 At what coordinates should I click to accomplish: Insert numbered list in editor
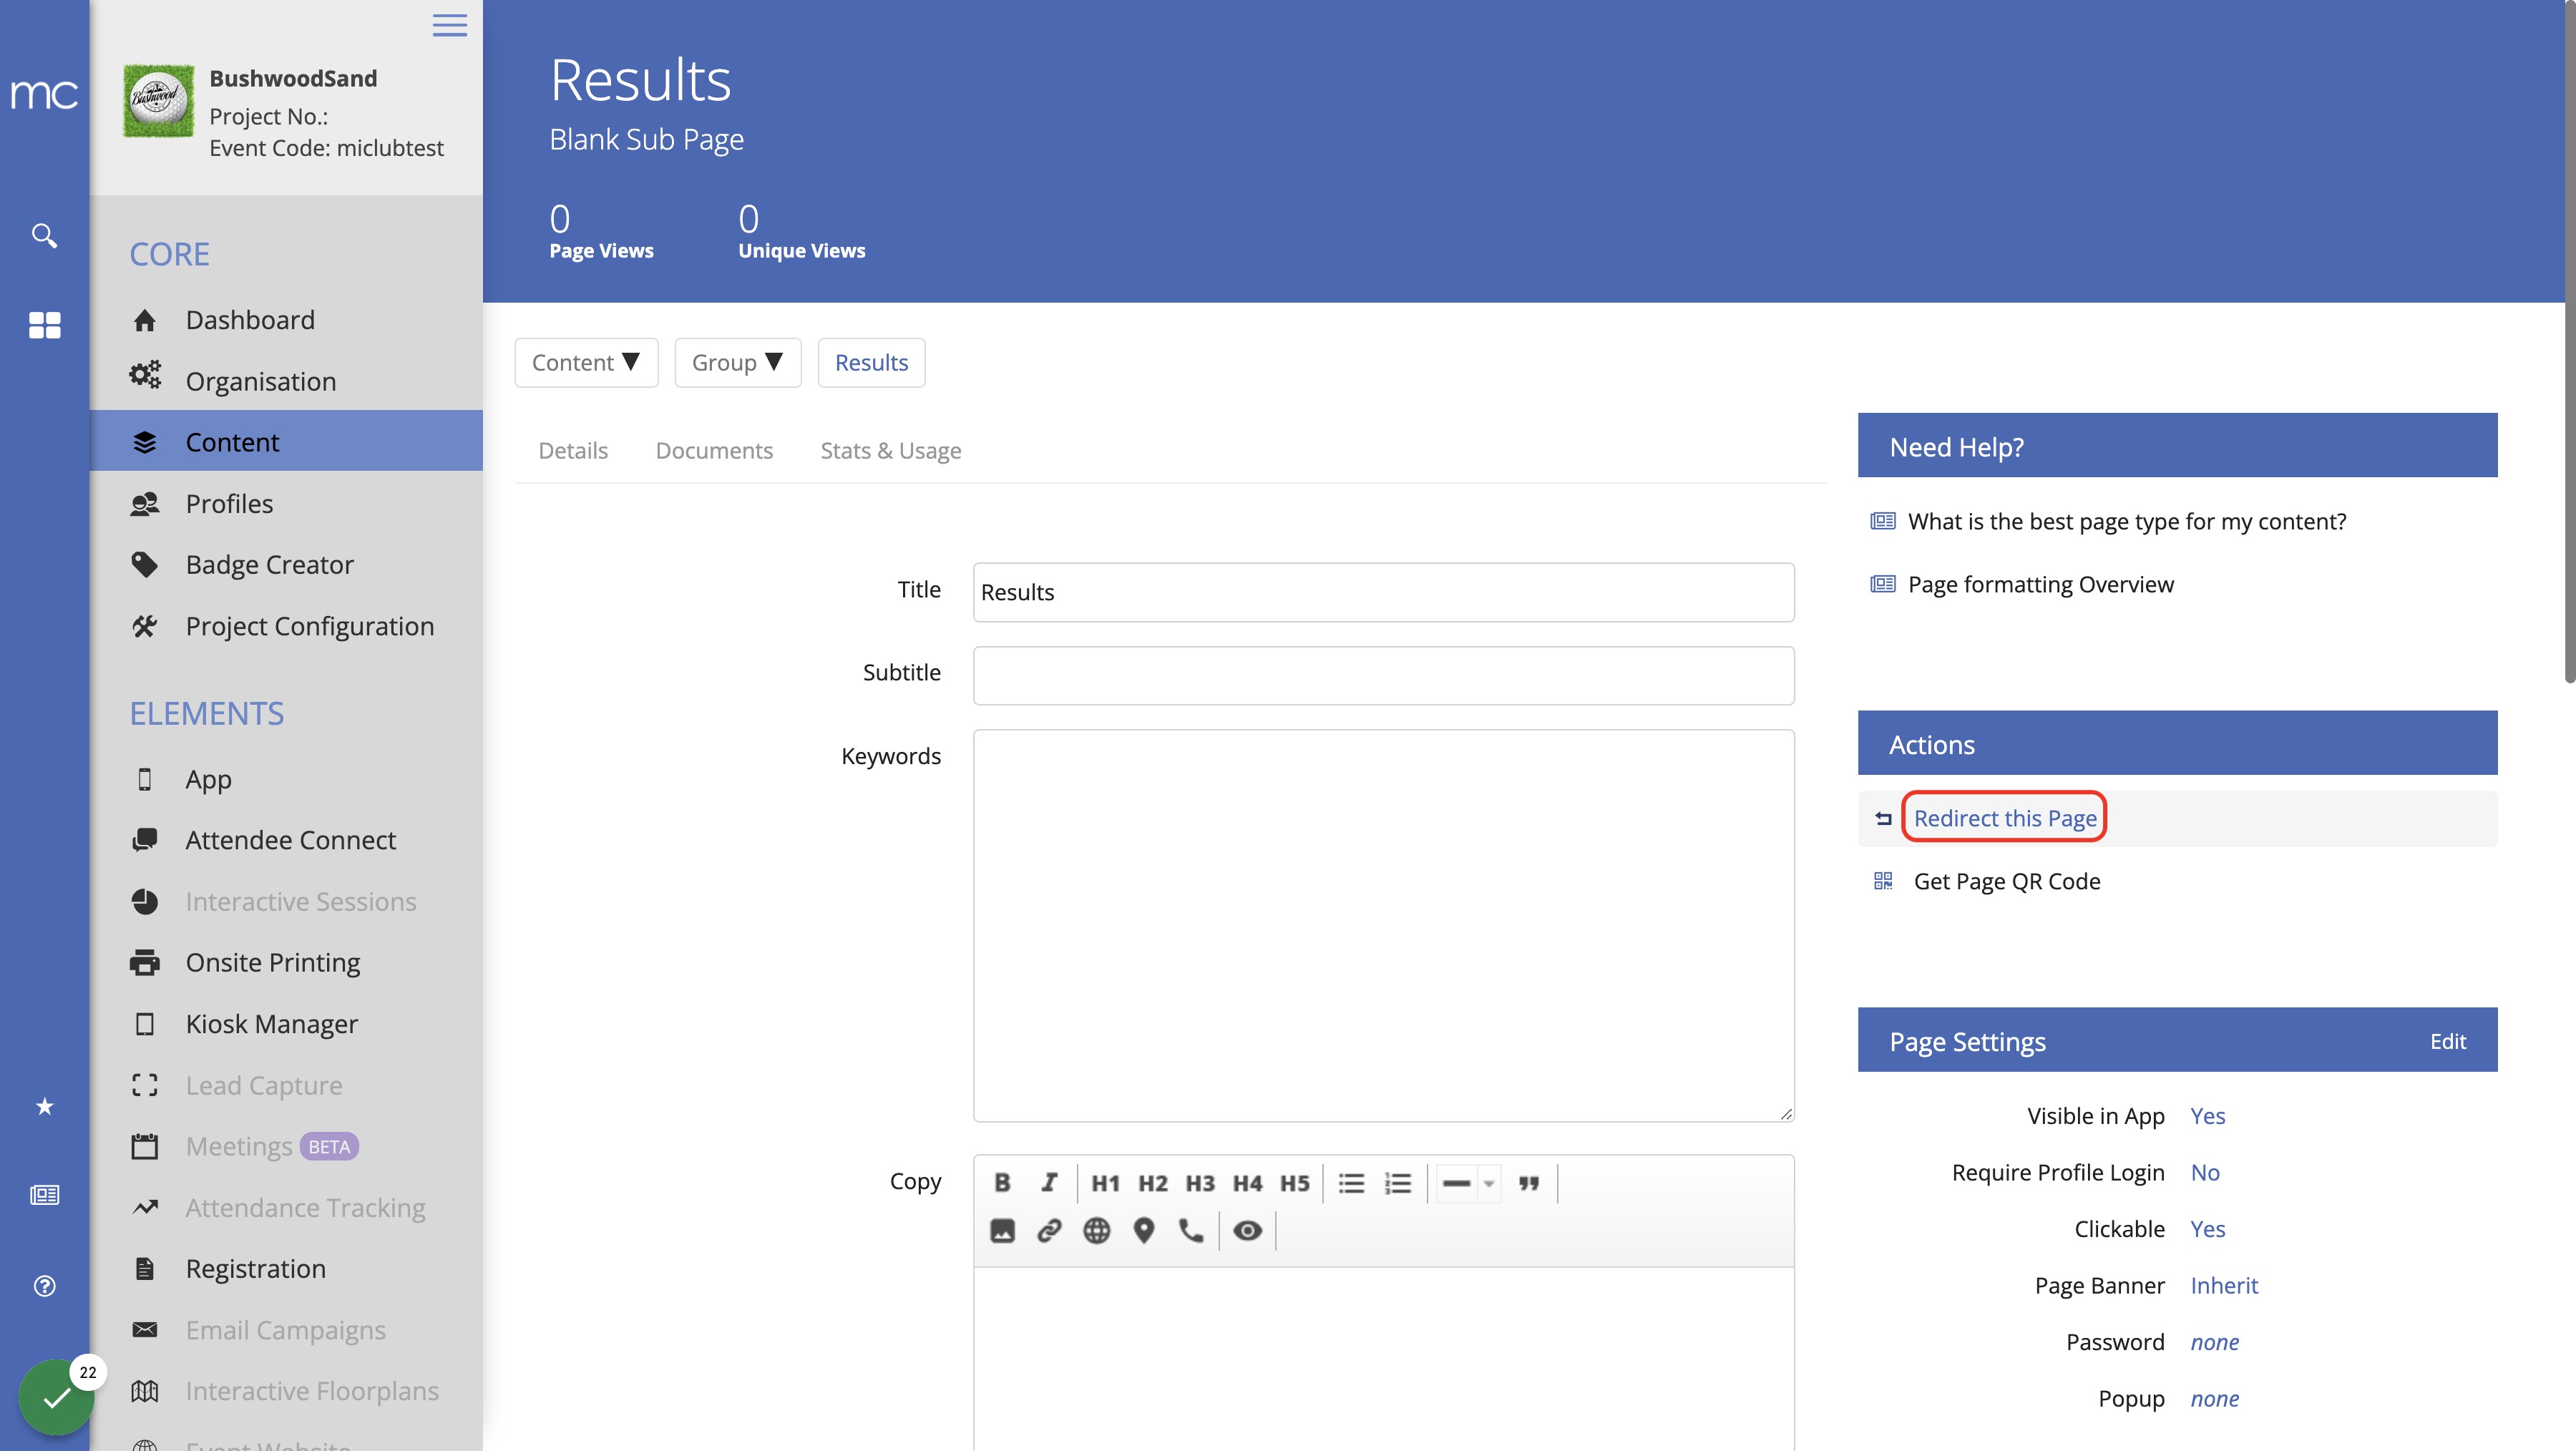point(1398,1183)
